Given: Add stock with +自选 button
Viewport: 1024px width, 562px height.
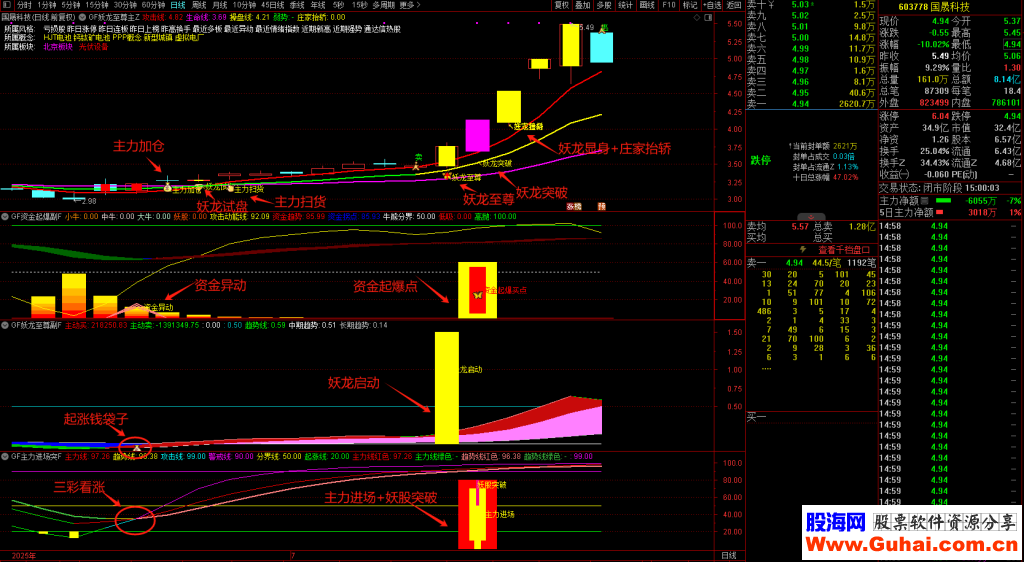Looking at the screenshot, I should (x=712, y=5).
